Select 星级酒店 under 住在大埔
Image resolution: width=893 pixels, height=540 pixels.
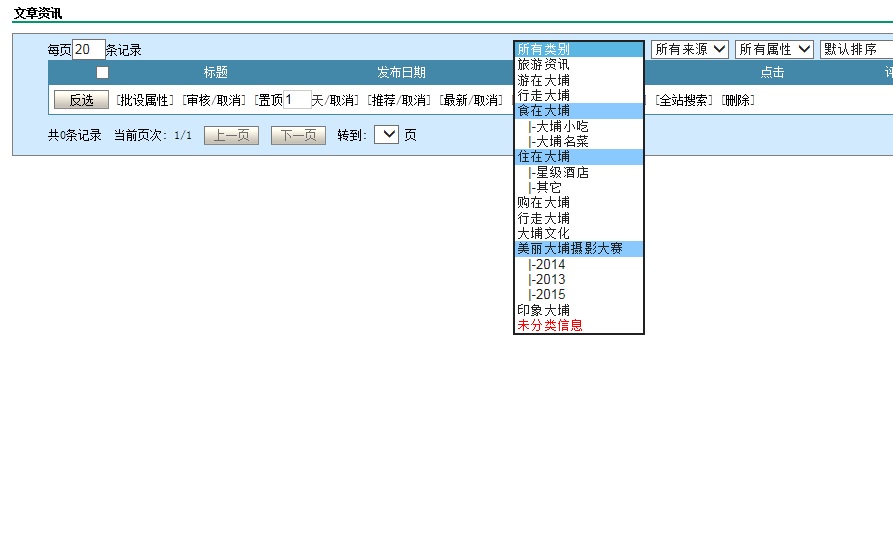click(561, 172)
